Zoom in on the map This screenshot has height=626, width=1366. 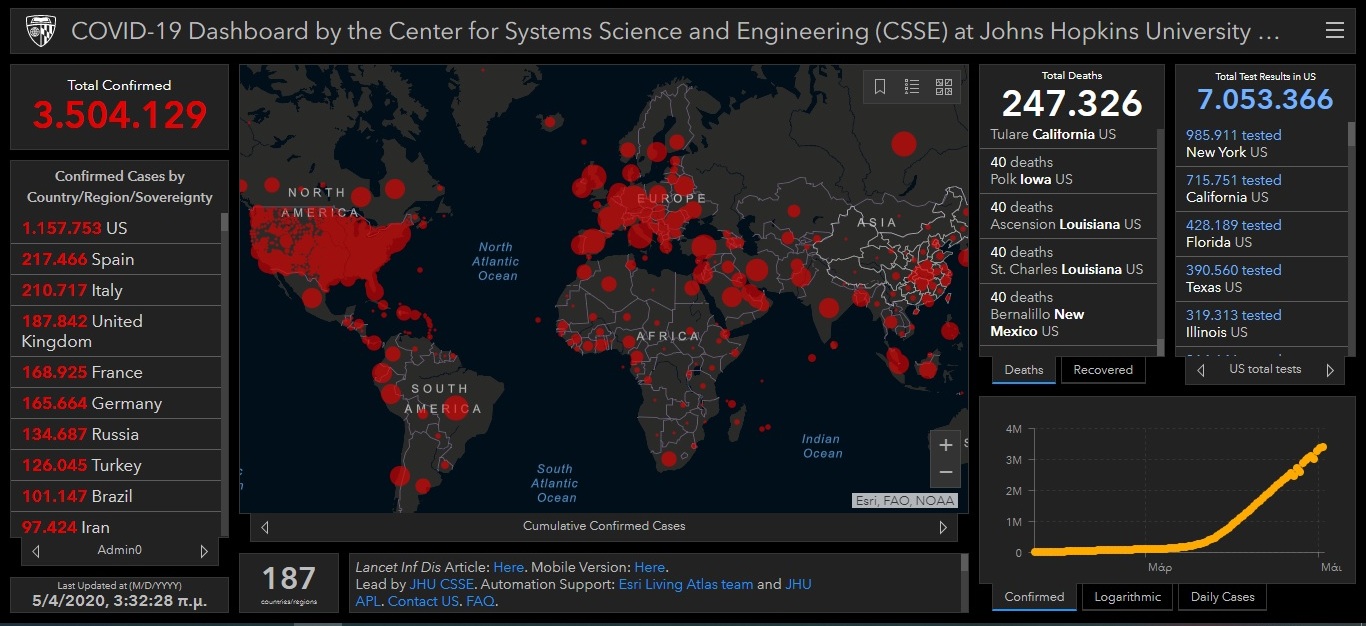[x=946, y=446]
